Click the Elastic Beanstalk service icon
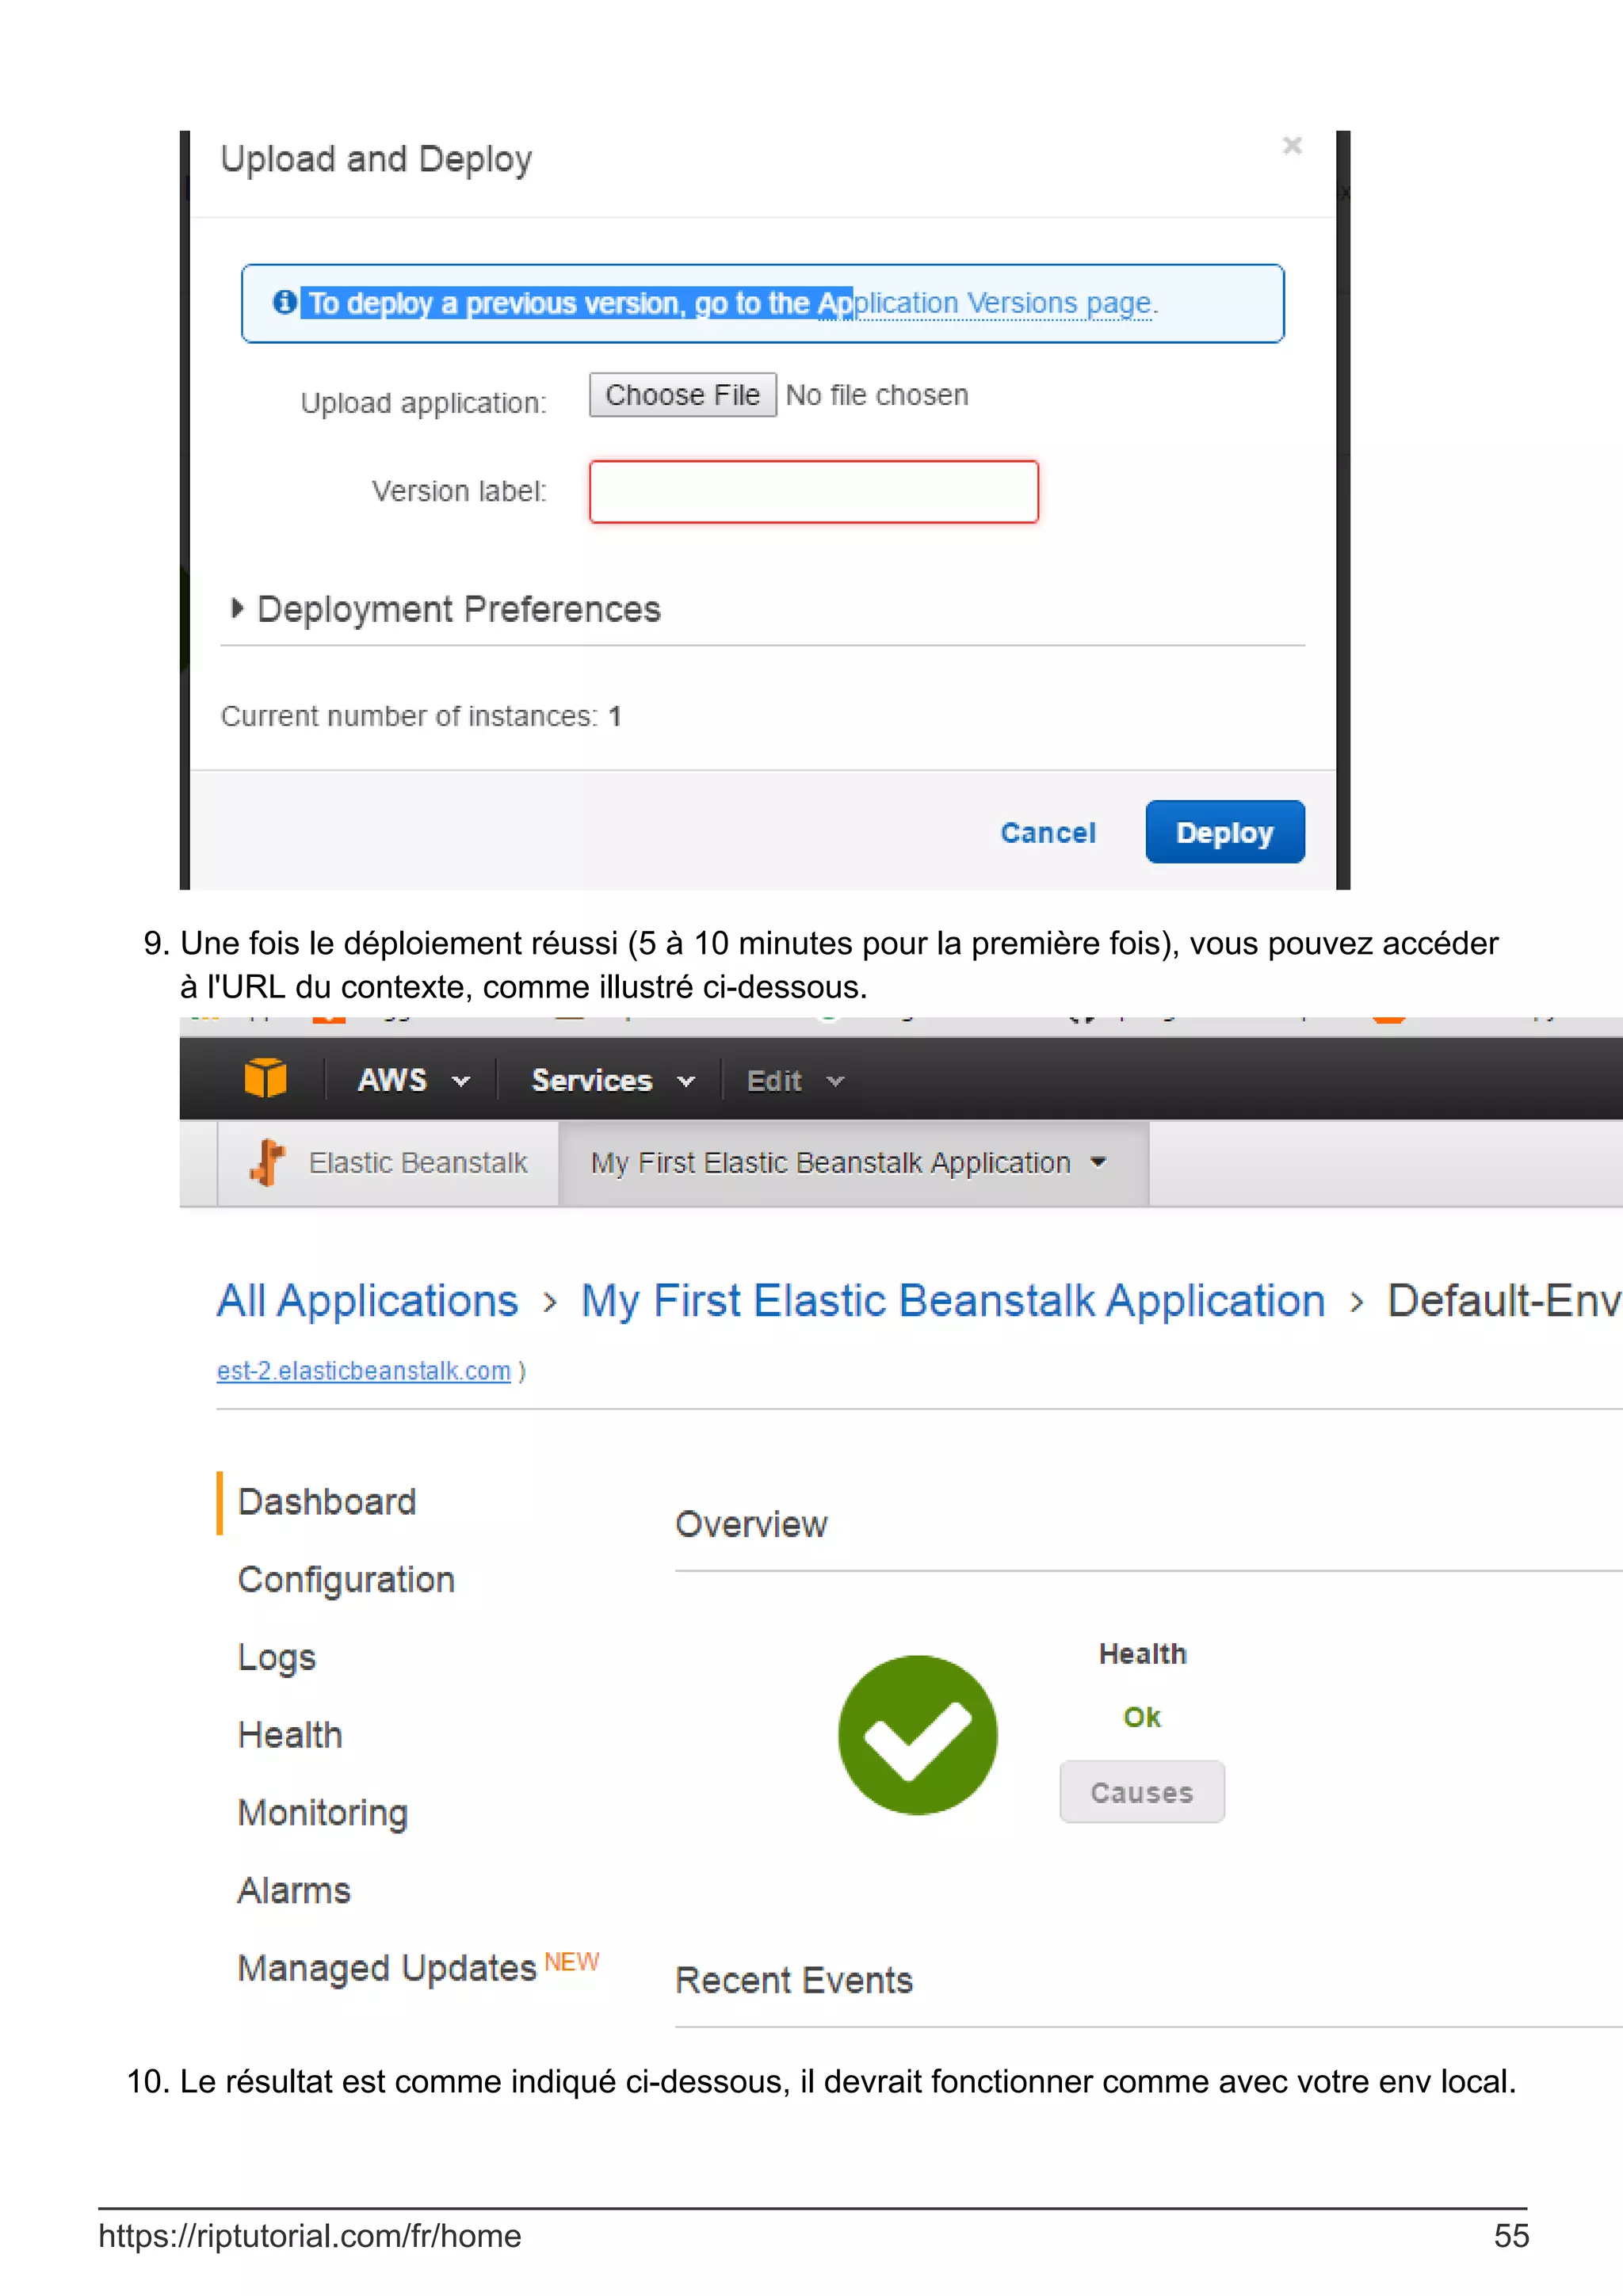This screenshot has width=1623, height=2296. click(267, 1162)
